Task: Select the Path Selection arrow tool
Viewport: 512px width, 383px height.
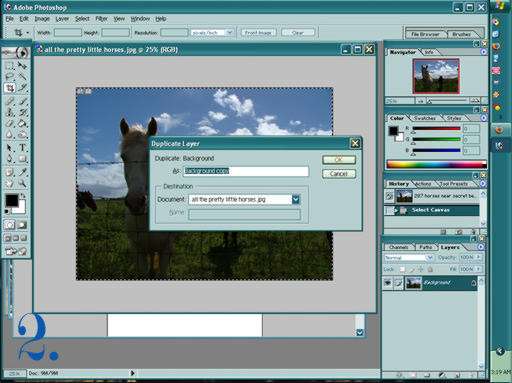Action: tap(10, 147)
